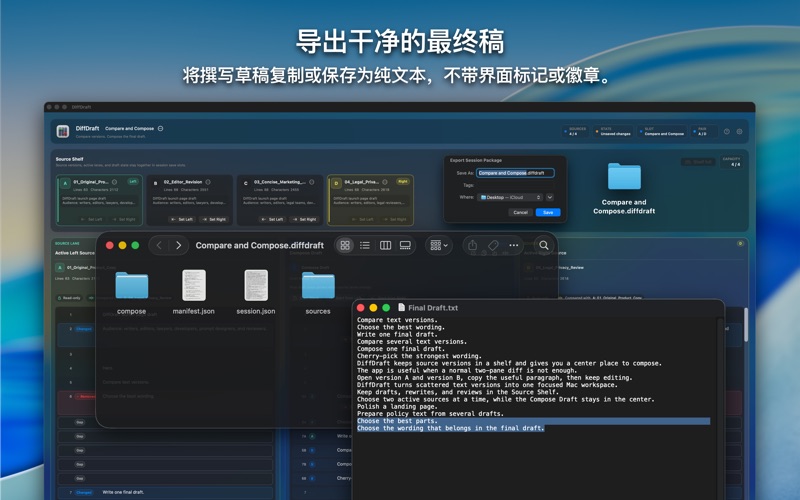This screenshot has width=800, height=500.
Task: Click the Final Draft.txt document proxy icon
Action: 402,308
